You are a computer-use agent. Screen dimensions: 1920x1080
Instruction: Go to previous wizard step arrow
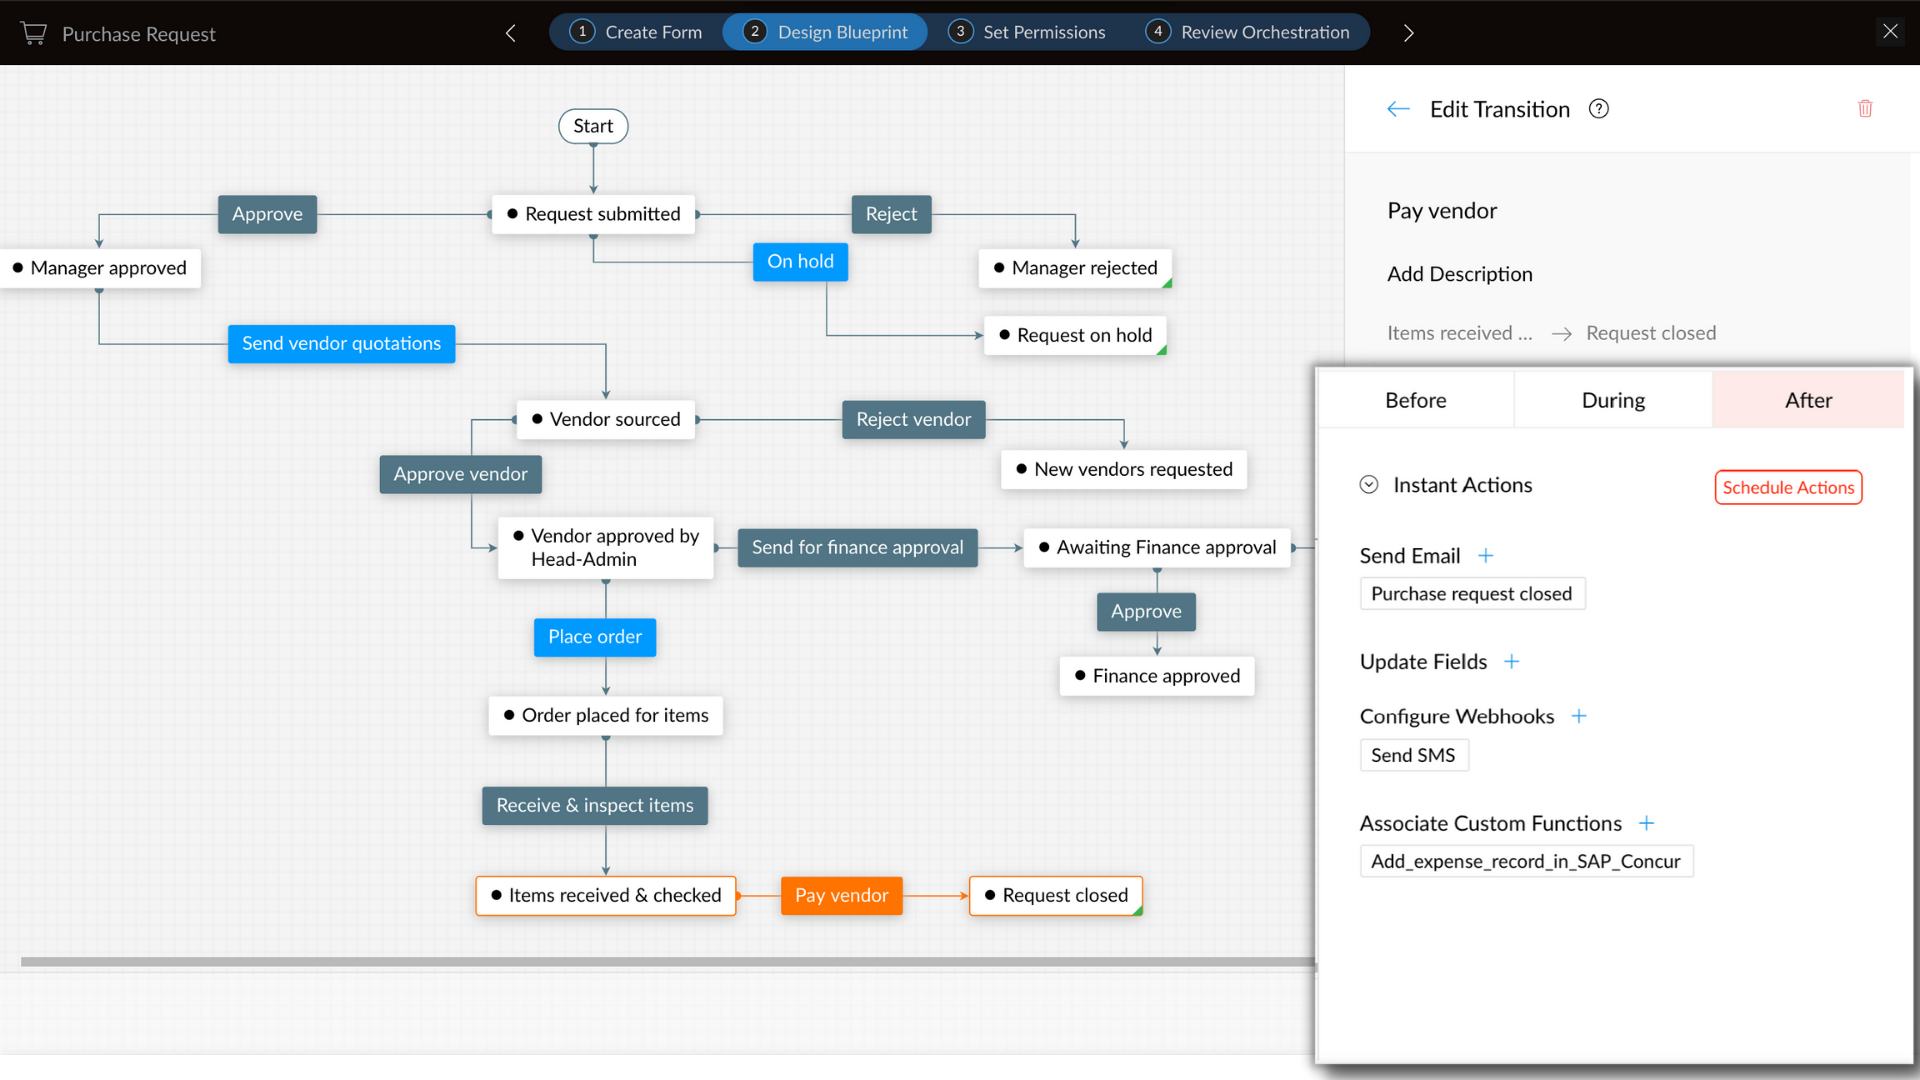click(510, 33)
